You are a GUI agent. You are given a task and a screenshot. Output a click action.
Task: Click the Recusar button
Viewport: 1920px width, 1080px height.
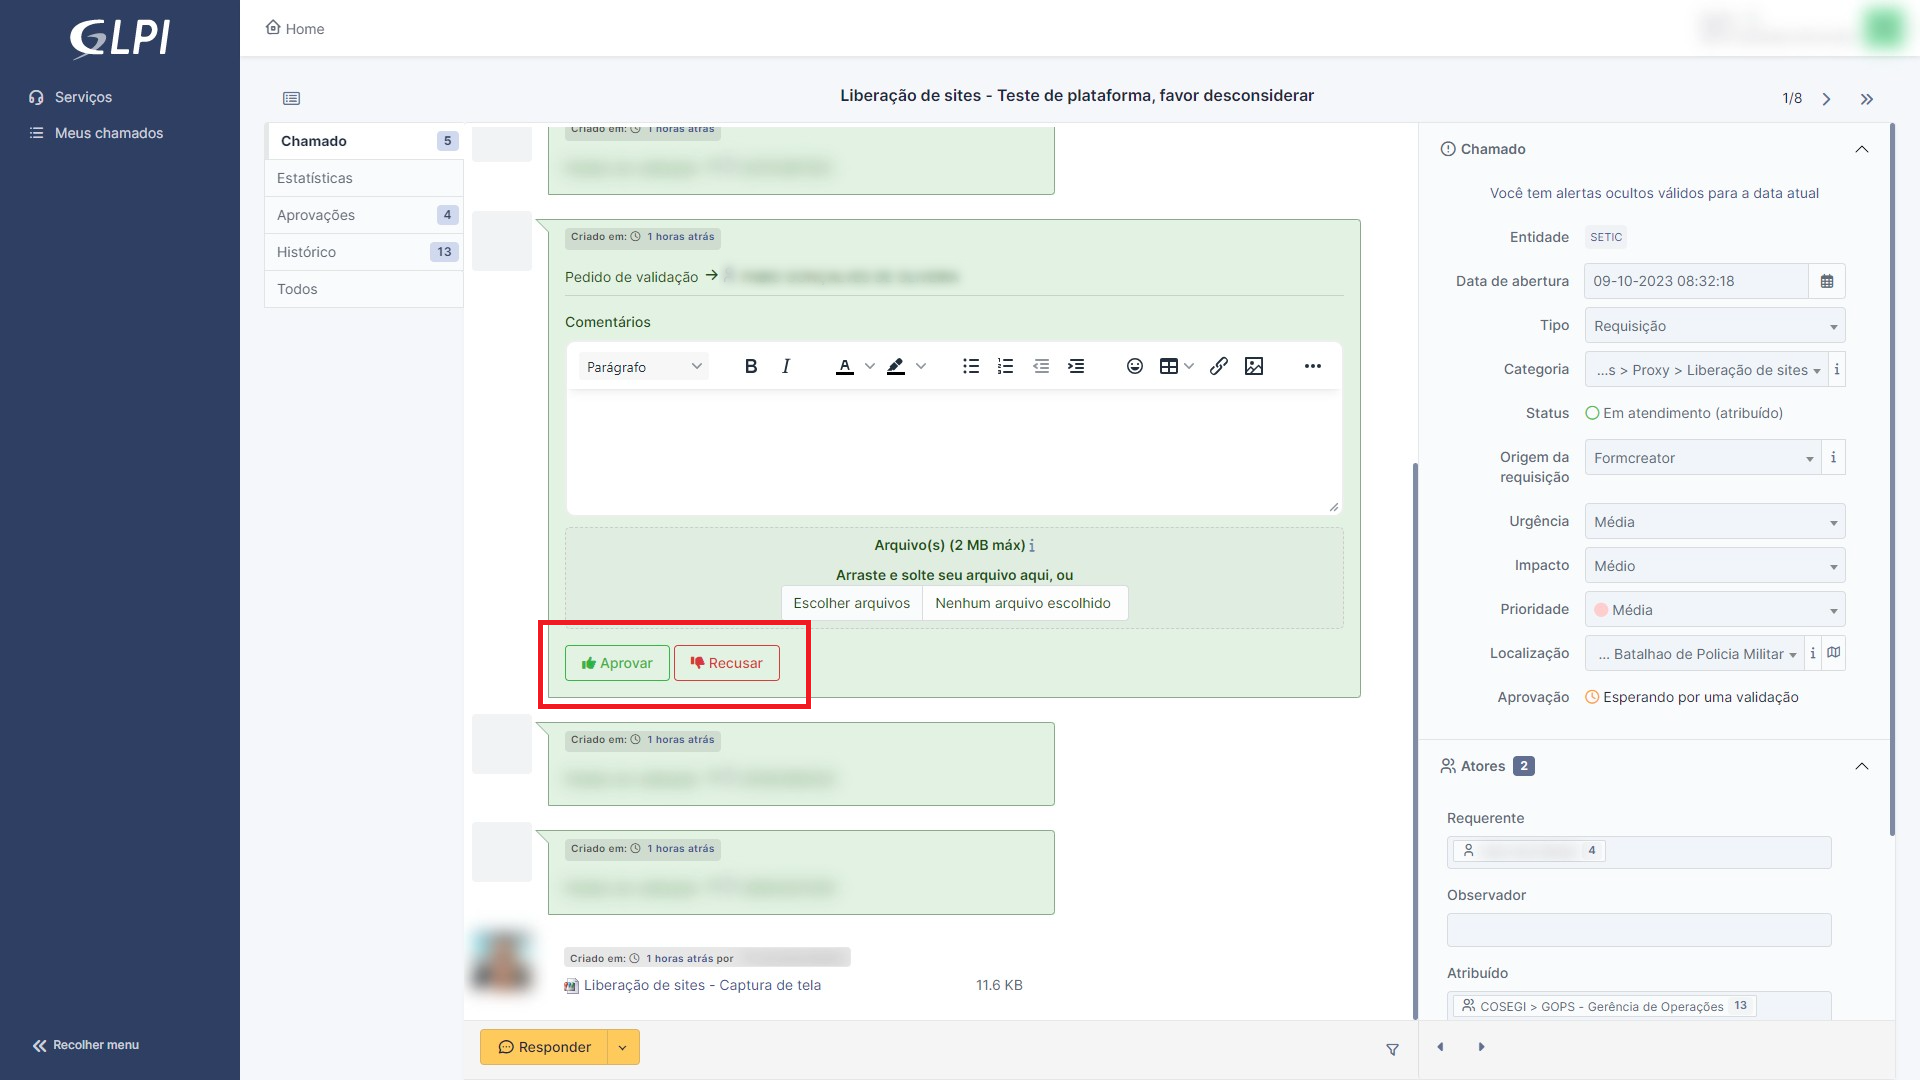point(726,662)
